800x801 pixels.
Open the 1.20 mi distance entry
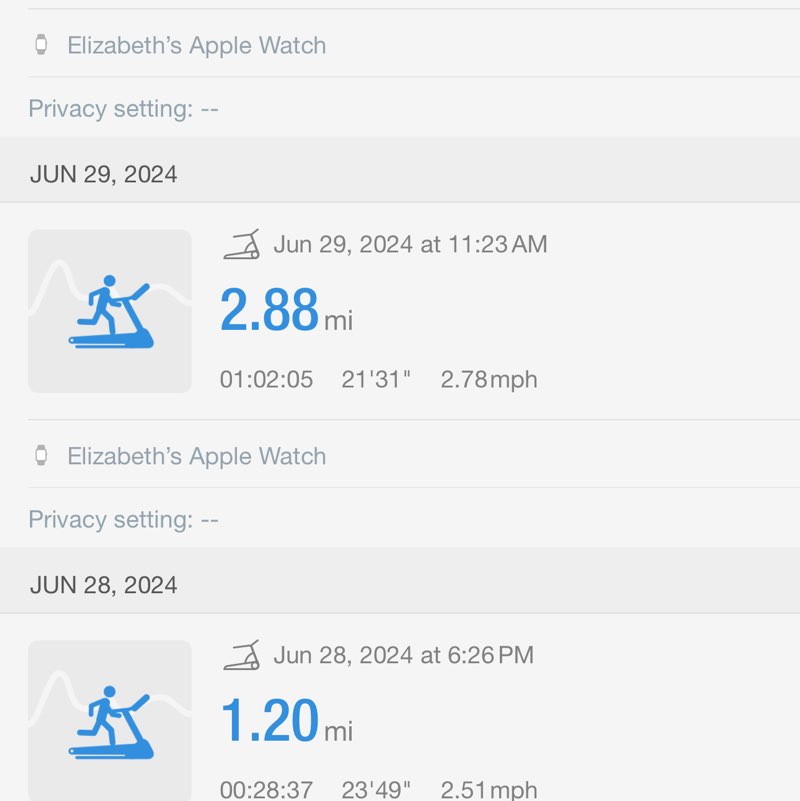click(286, 721)
